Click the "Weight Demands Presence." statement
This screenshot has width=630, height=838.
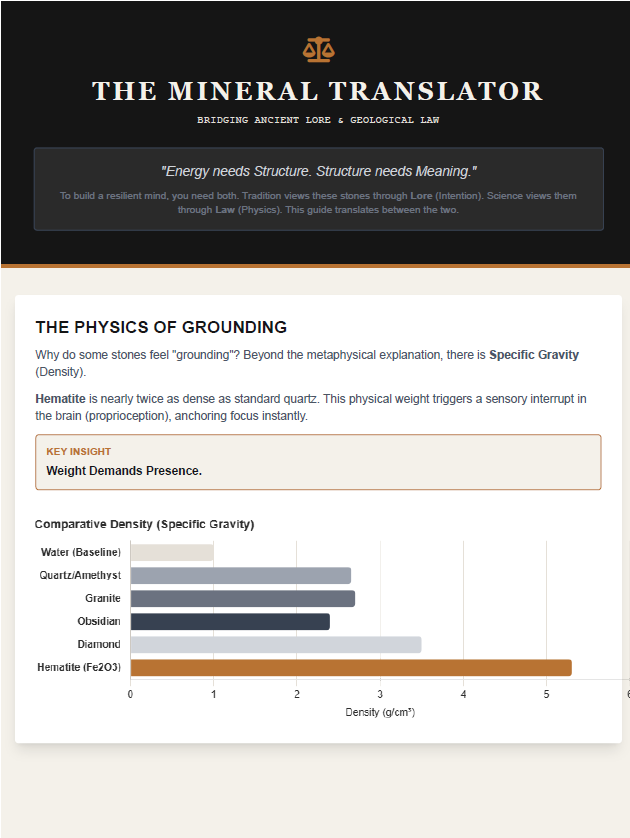coord(124,470)
